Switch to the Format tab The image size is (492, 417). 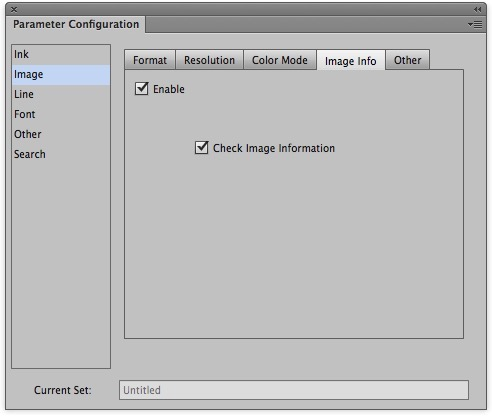[x=150, y=60]
